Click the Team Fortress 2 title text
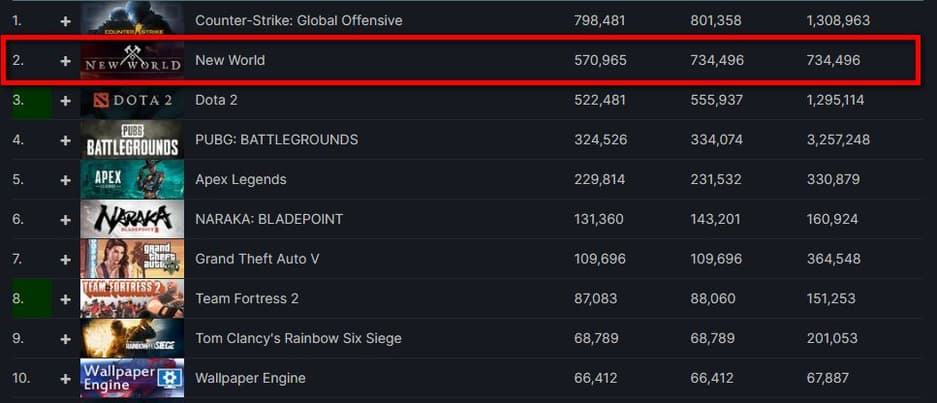 [x=247, y=298]
